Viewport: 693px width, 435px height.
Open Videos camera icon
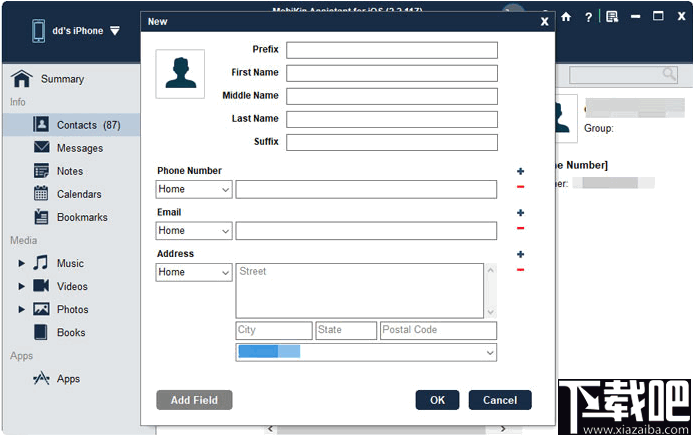(x=41, y=286)
